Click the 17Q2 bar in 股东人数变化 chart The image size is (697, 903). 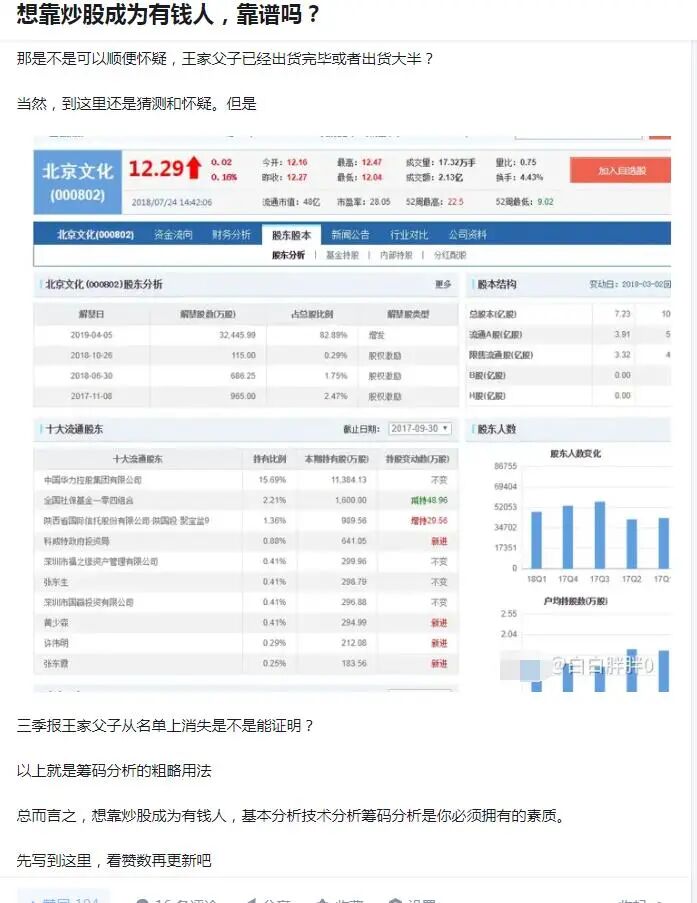point(632,544)
